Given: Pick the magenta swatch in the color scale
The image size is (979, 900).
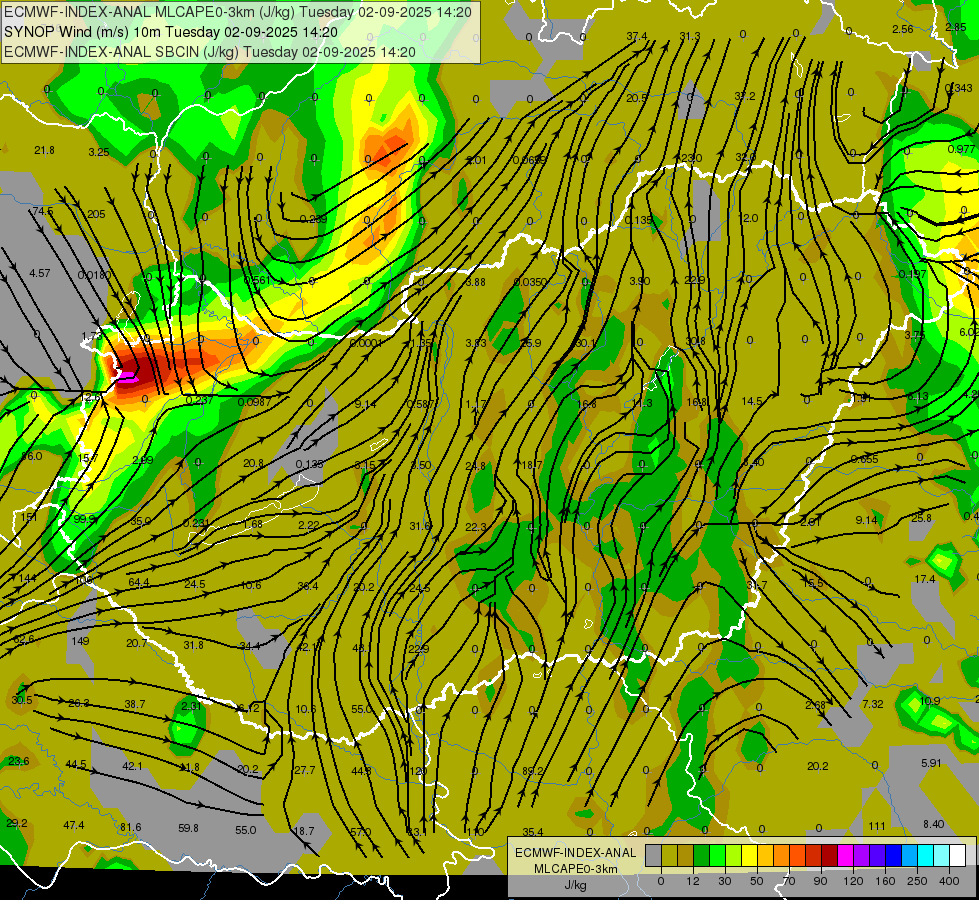Looking at the screenshot, I should pos(845,855).
